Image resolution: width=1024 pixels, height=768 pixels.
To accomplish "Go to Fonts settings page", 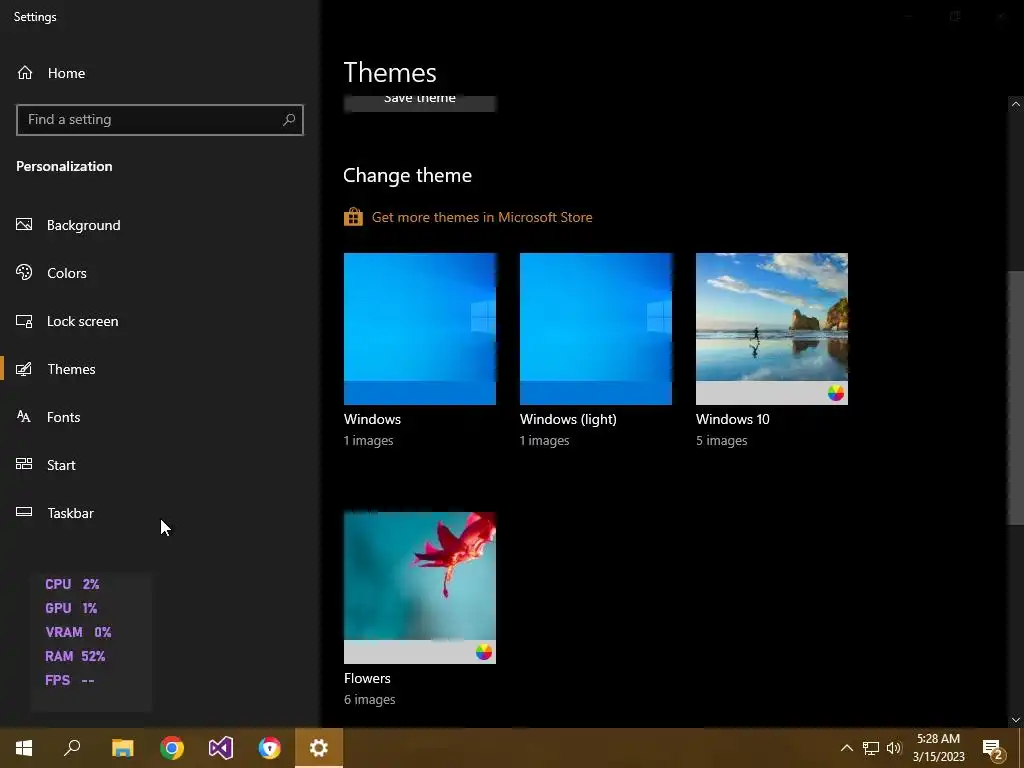I will pyautogui.click(x=159, y=417).
